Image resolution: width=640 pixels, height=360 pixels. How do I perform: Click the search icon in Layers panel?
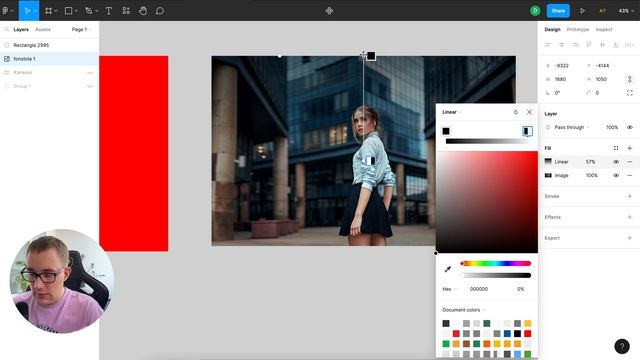(7, 29)
